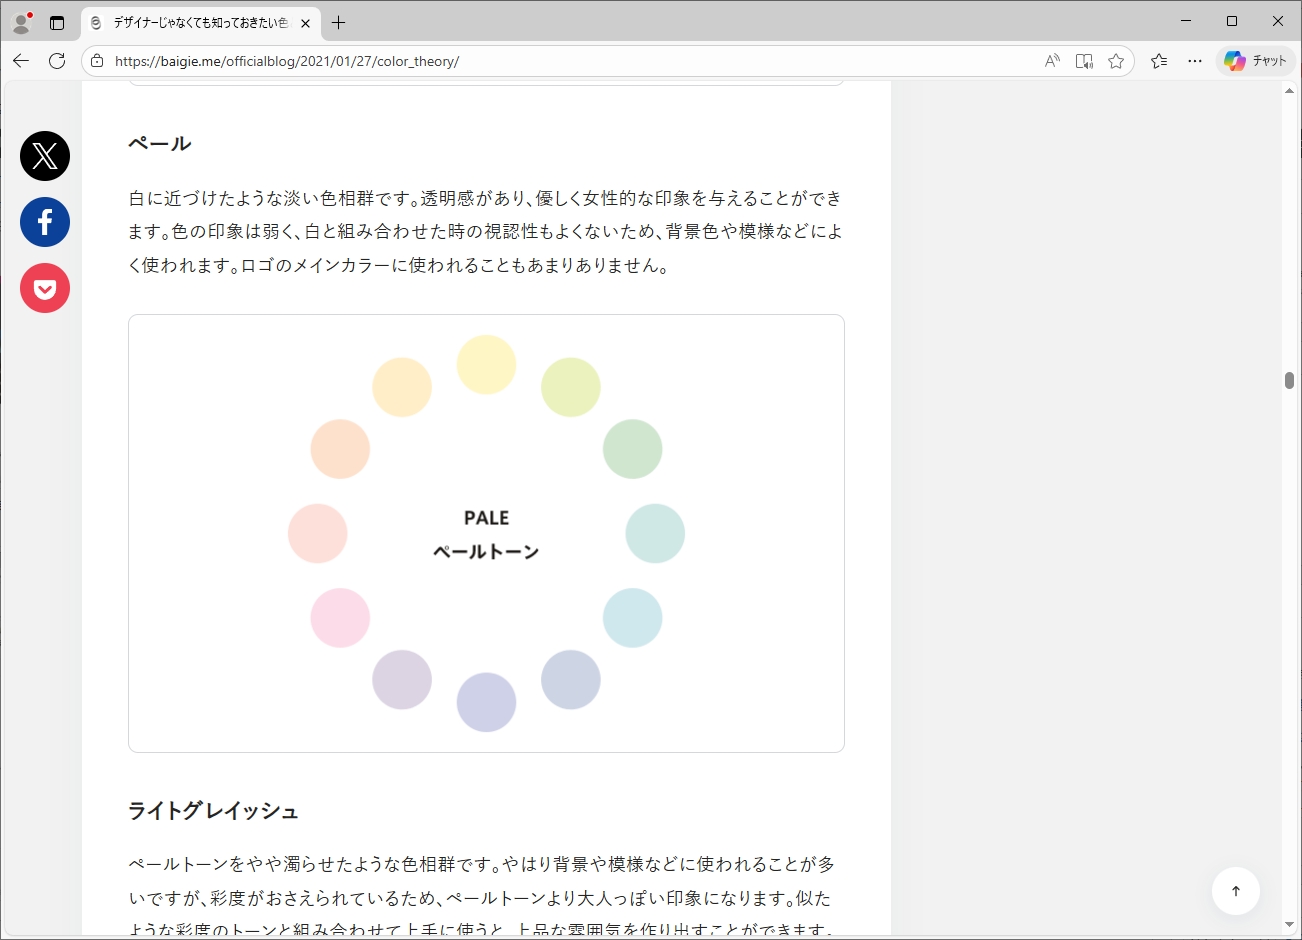The image size is (1302, 940).
Task: Close the current article tab
Action: 305,22
